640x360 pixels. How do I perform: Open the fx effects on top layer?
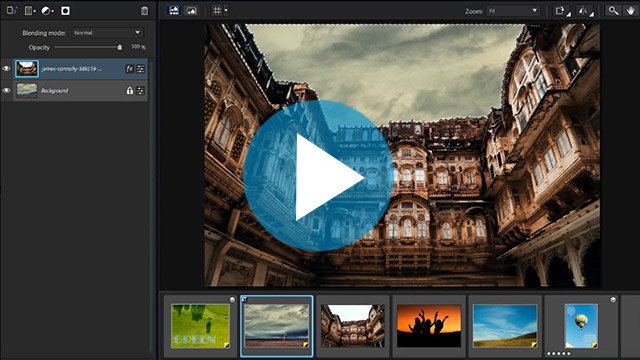point(129,69)
